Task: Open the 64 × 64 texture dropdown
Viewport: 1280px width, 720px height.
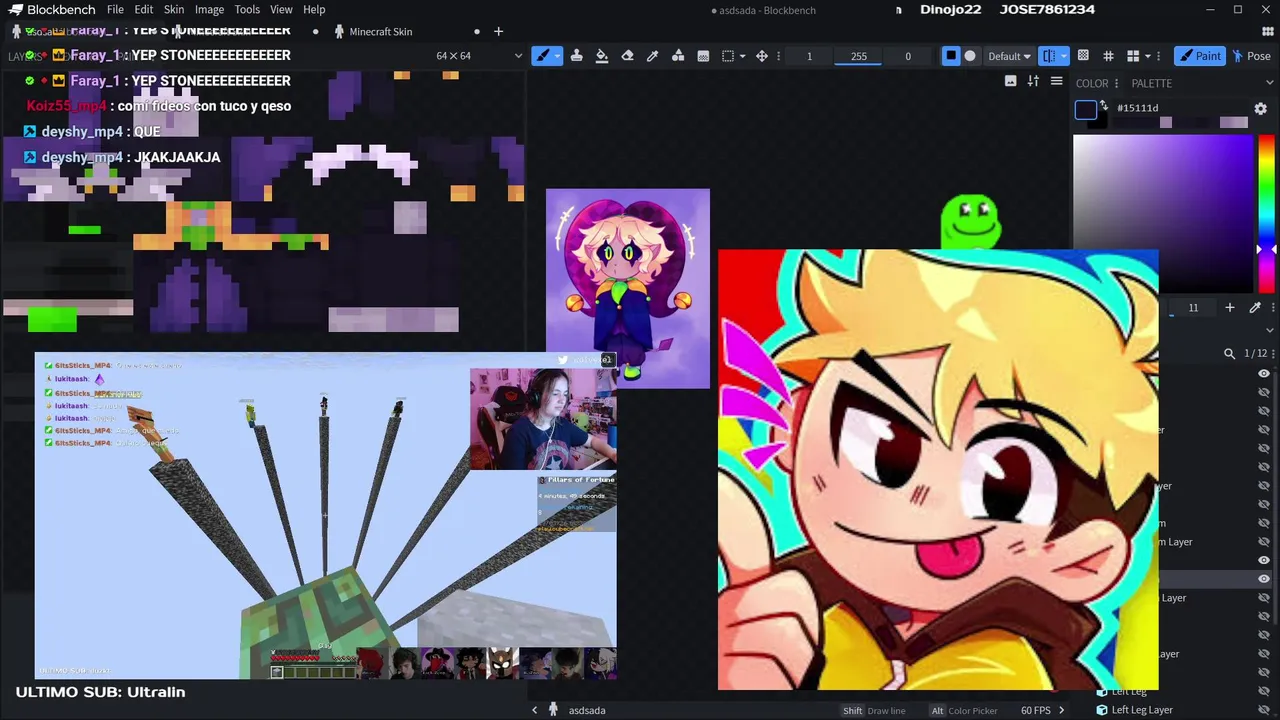Action: point(478,56)
